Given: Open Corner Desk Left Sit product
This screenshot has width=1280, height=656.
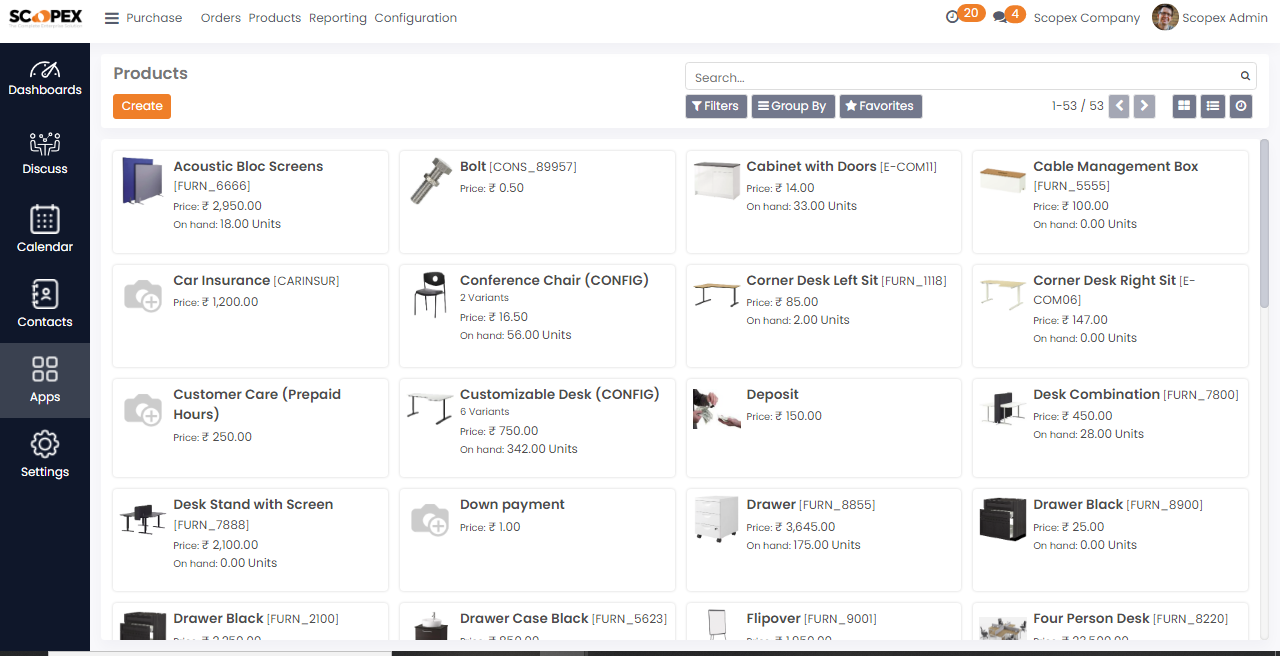Looking at the screenshot, I should 823,316.
